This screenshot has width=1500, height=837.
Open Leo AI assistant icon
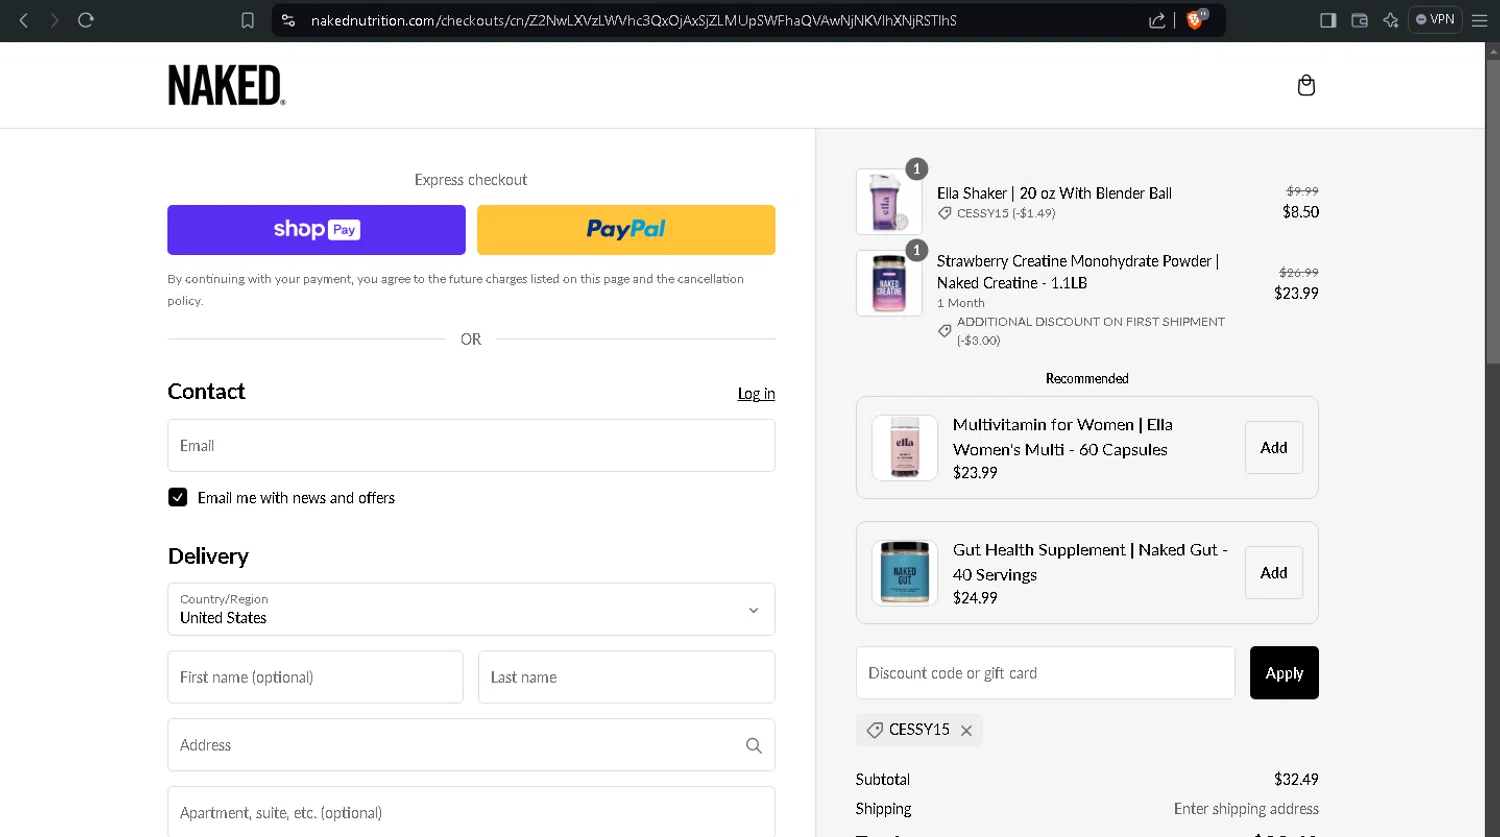1390,20
